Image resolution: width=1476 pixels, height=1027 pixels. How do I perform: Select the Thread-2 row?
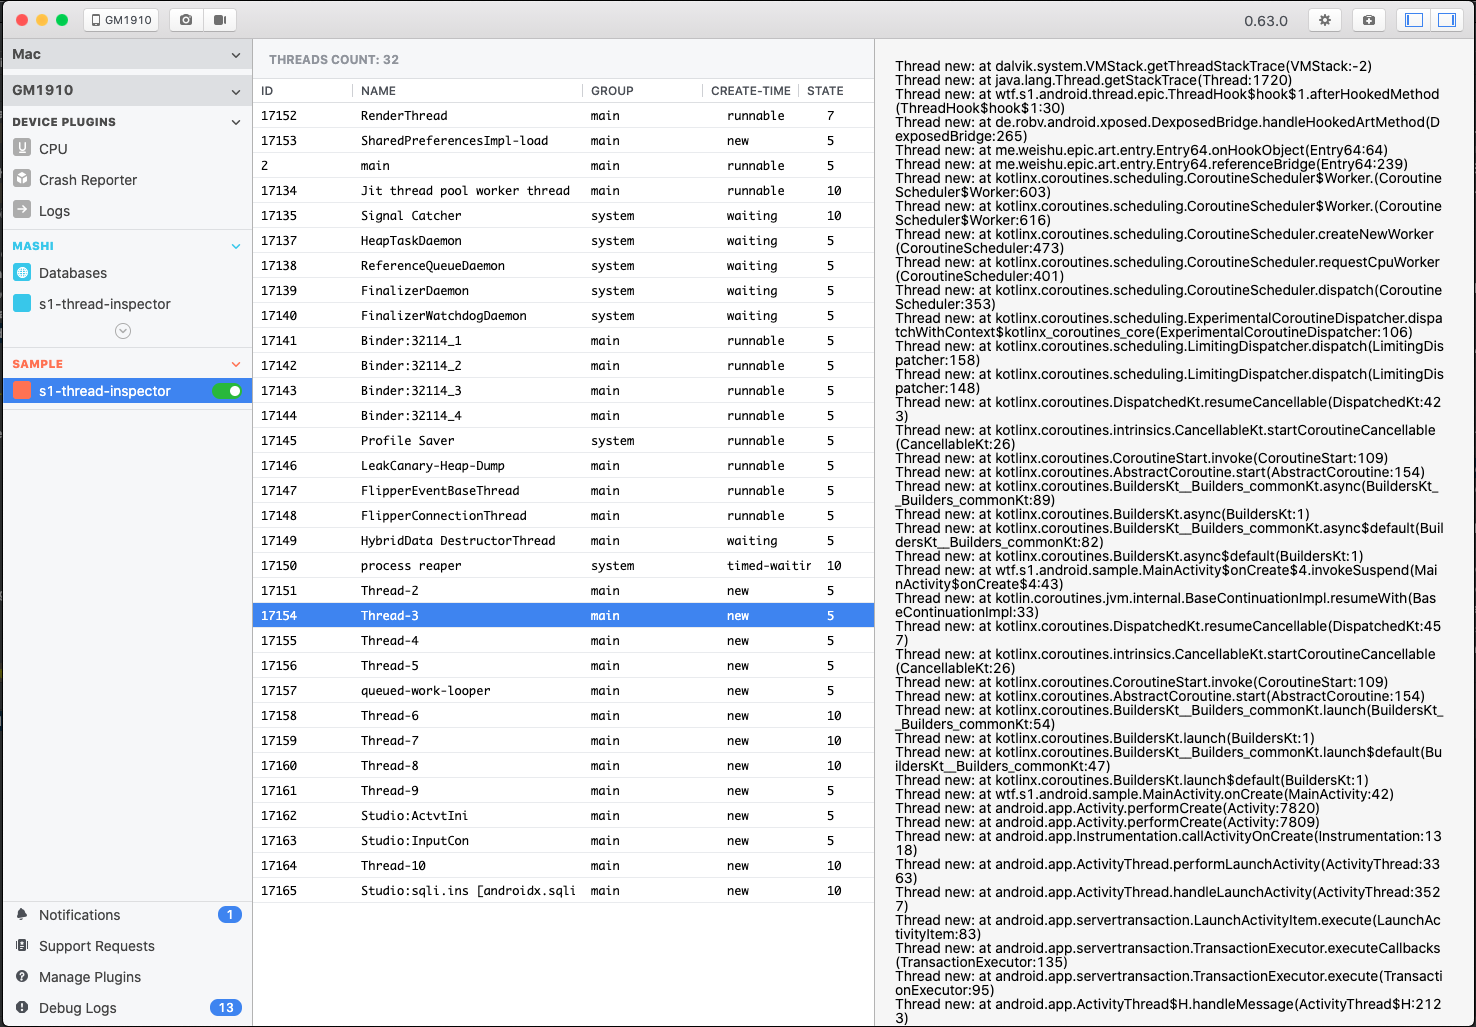tap(563, 591)
